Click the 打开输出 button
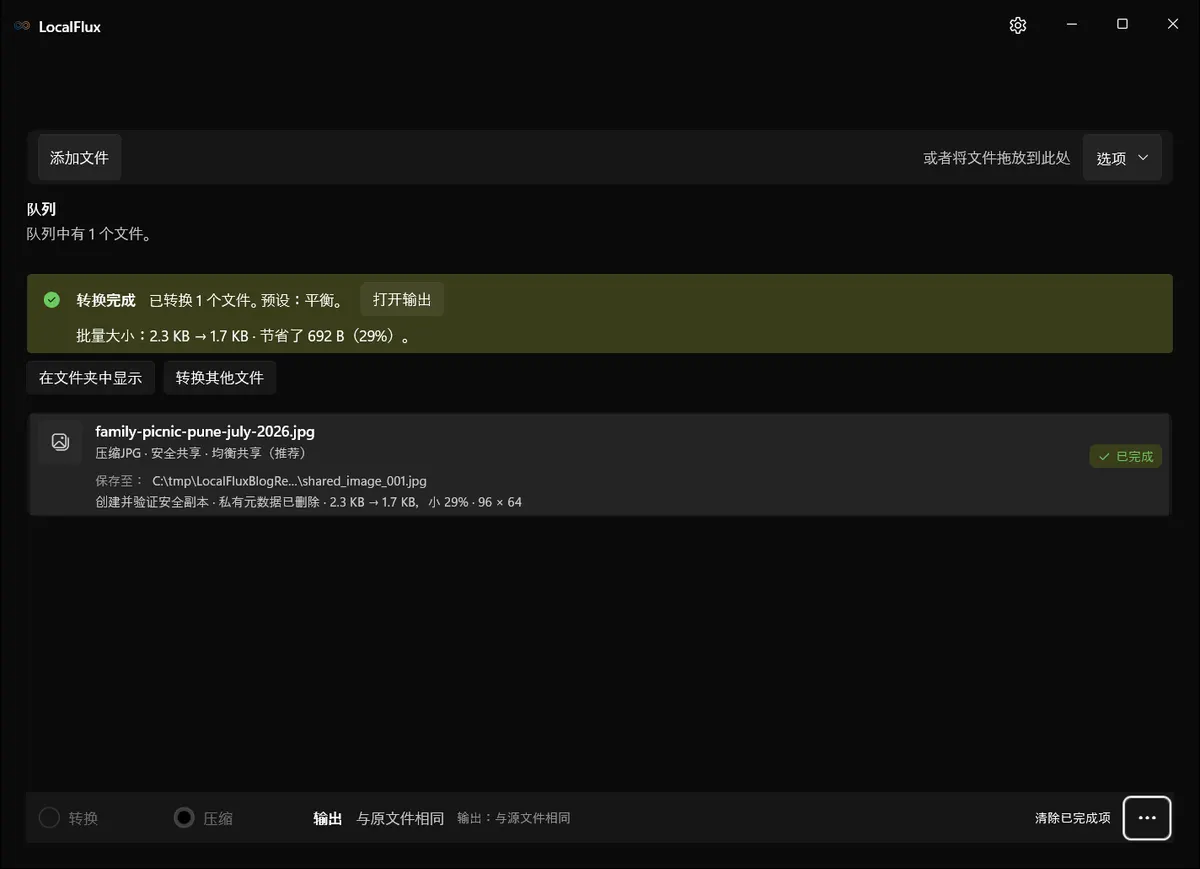Viewport: 1200px width, 869px height. pos(402,300)
